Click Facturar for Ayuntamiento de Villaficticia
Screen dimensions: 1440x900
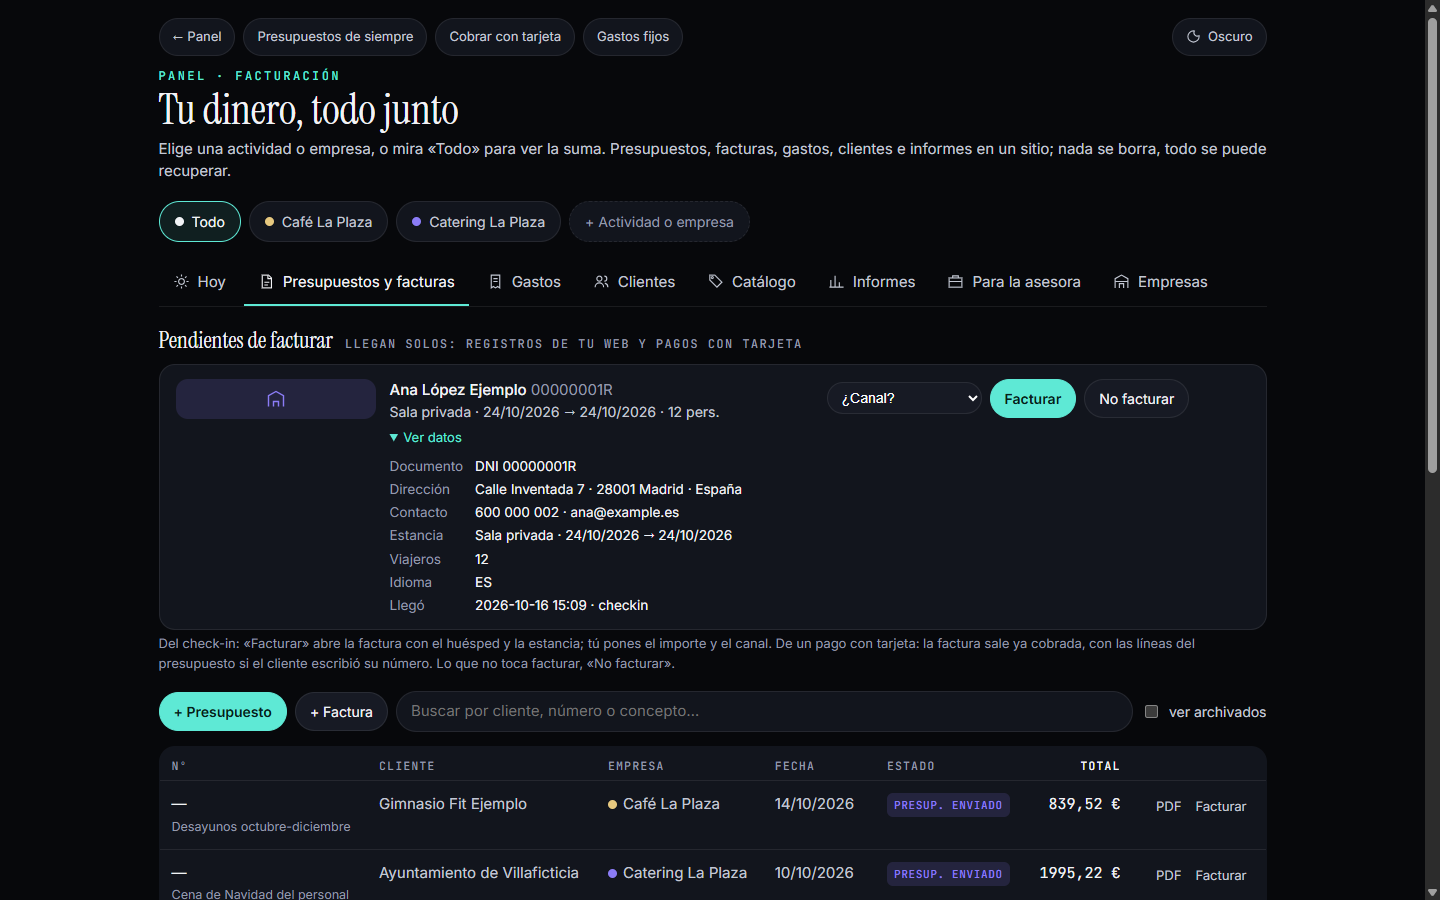click(x=1221, y=875)
